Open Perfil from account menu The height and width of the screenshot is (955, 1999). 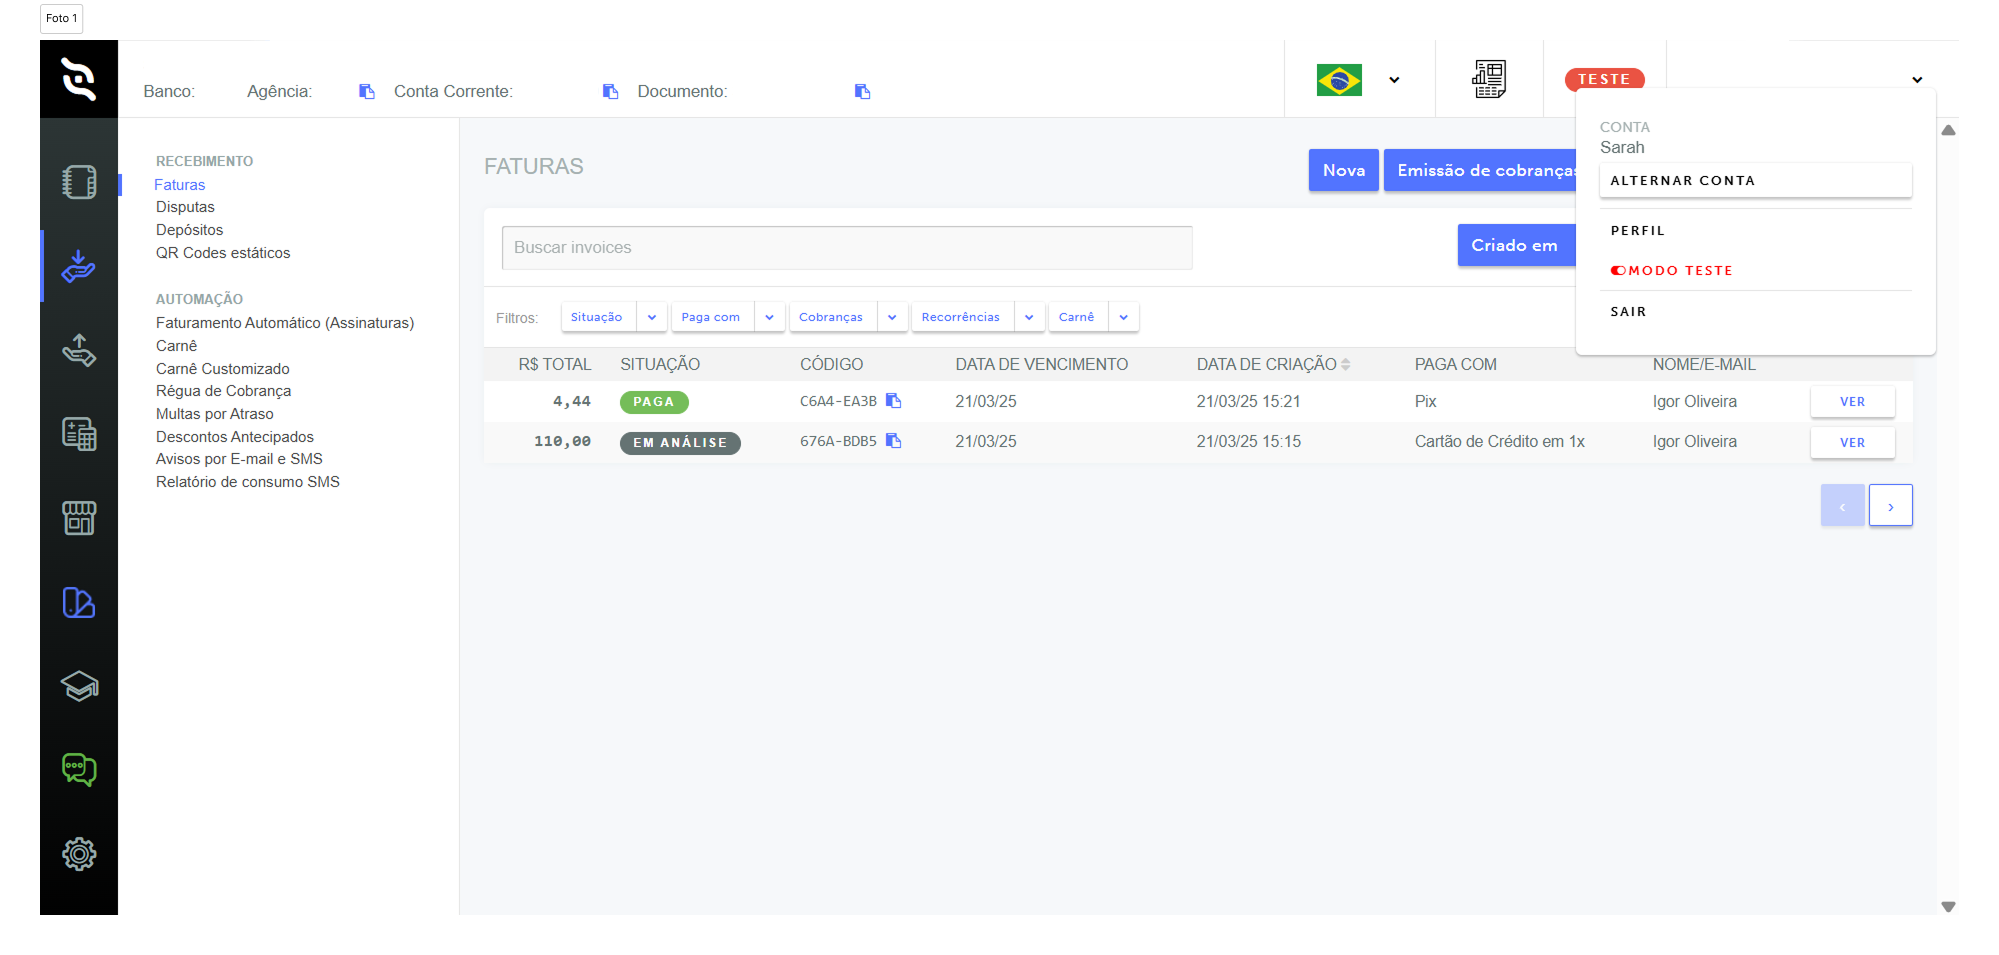click(1638, 231)
